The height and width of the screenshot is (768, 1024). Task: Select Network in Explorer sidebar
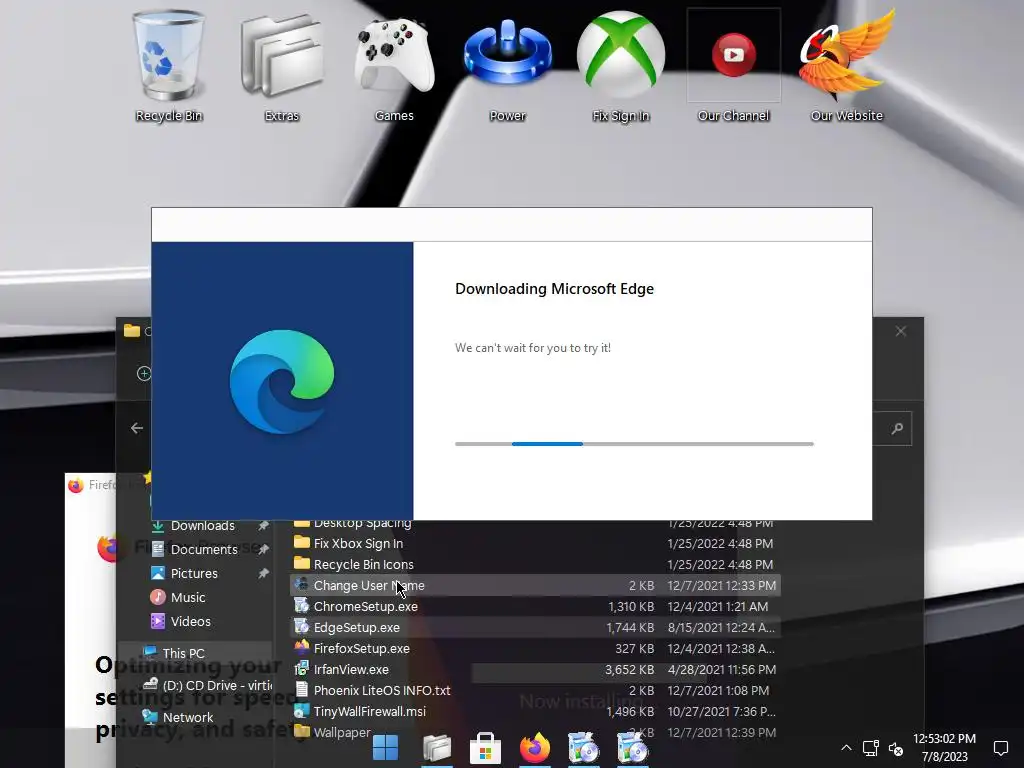point(188,717)
